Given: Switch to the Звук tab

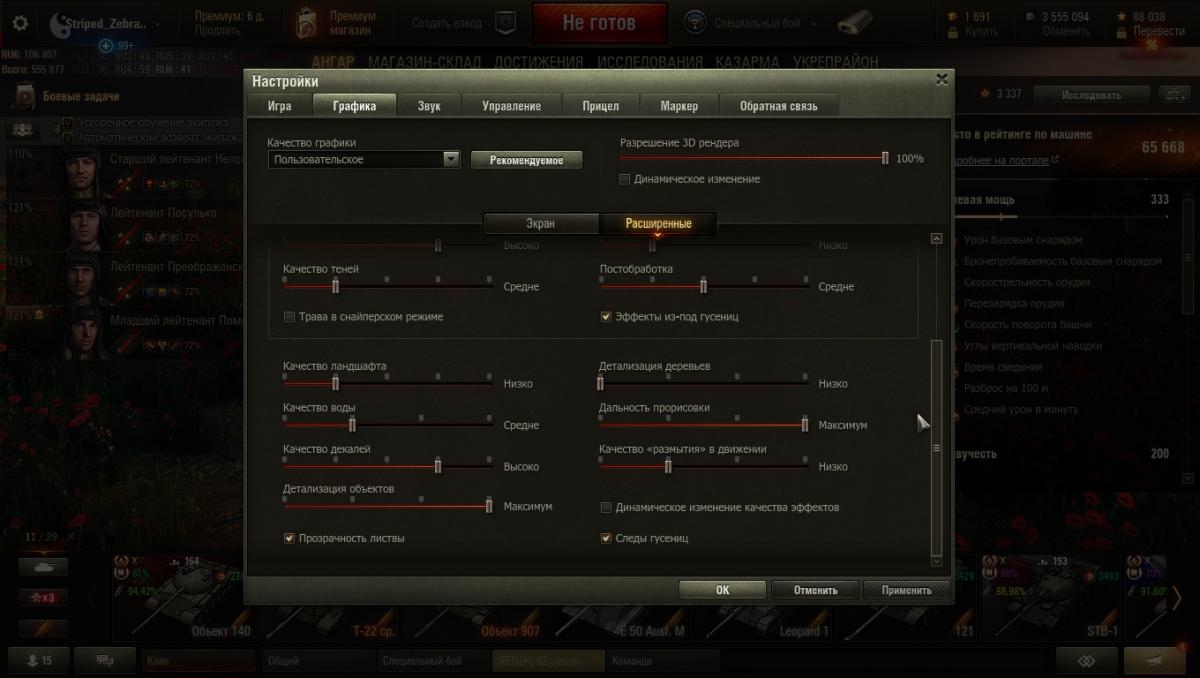Looking at the screenshot, I should [x=429, y=106].
